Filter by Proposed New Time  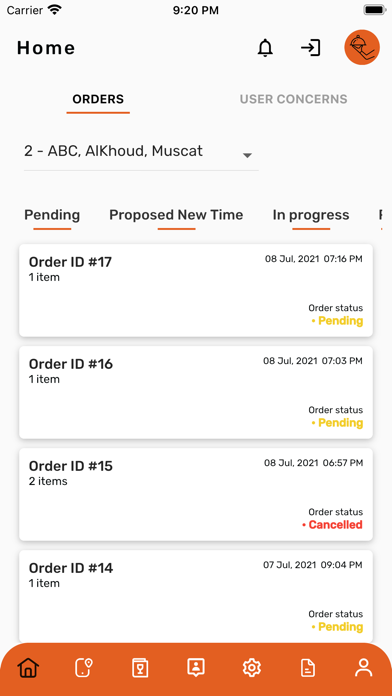pyautogui.click(x=176, y=215)
